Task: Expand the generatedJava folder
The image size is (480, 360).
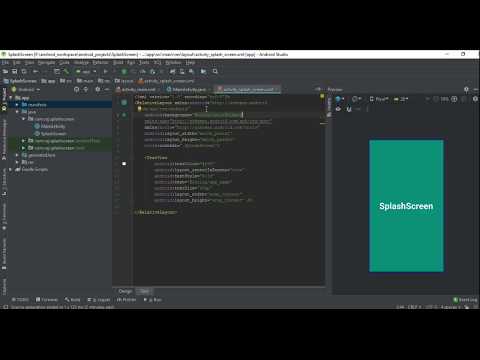Action: 17,155
